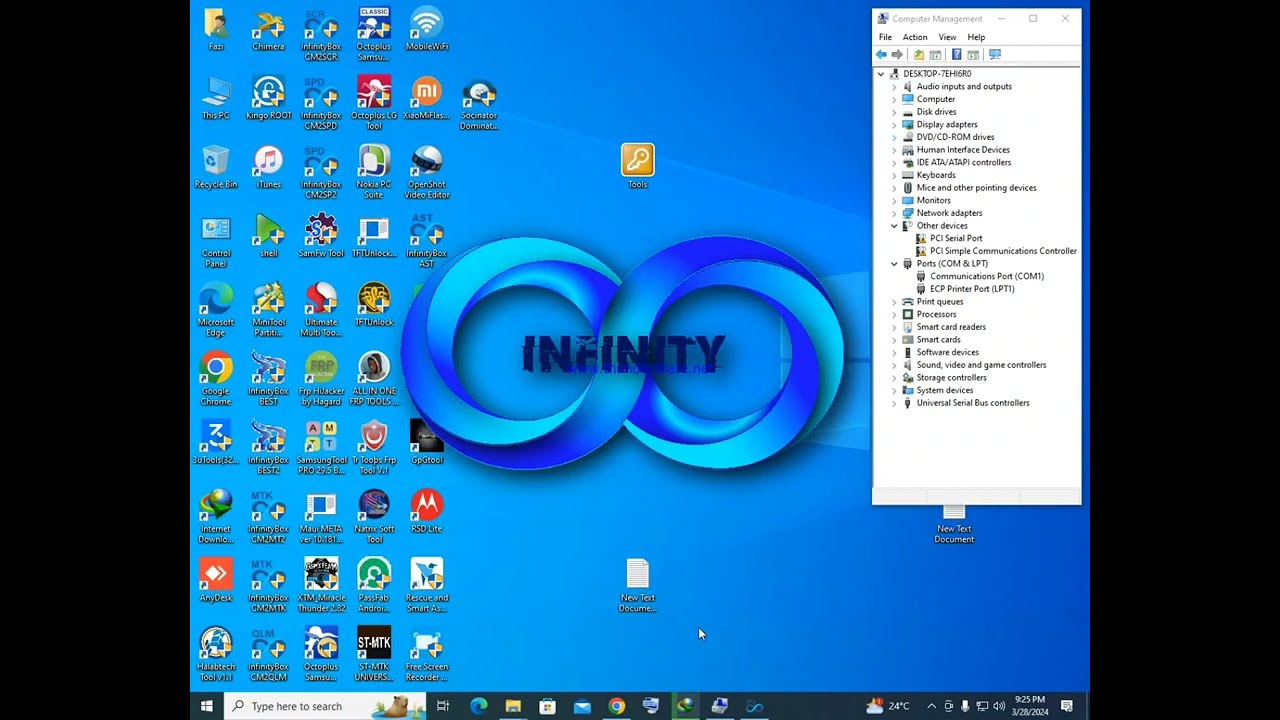Select Communications Port (COM1) entry
Screen dimensions: 1280x720
pyautogui.click(x=986, y=276)
